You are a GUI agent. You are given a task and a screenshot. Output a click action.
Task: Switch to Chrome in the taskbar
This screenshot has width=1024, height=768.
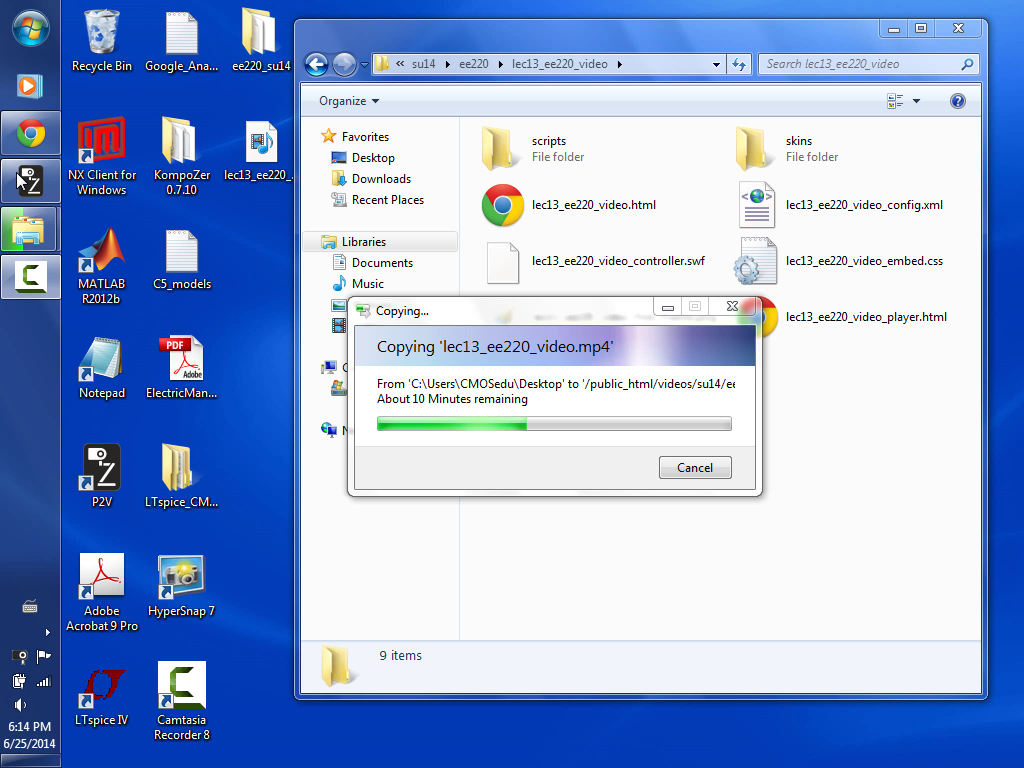point(31,133)
